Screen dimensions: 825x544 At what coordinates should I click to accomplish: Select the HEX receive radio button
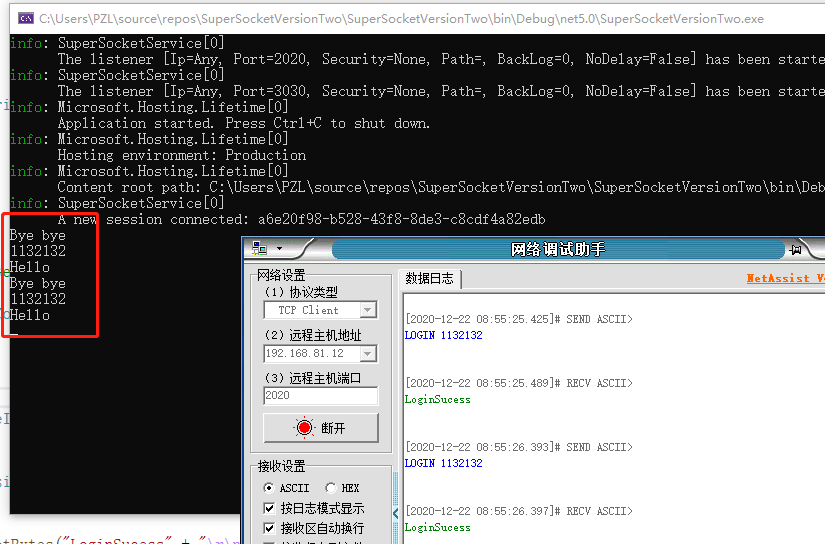(330, 488)
